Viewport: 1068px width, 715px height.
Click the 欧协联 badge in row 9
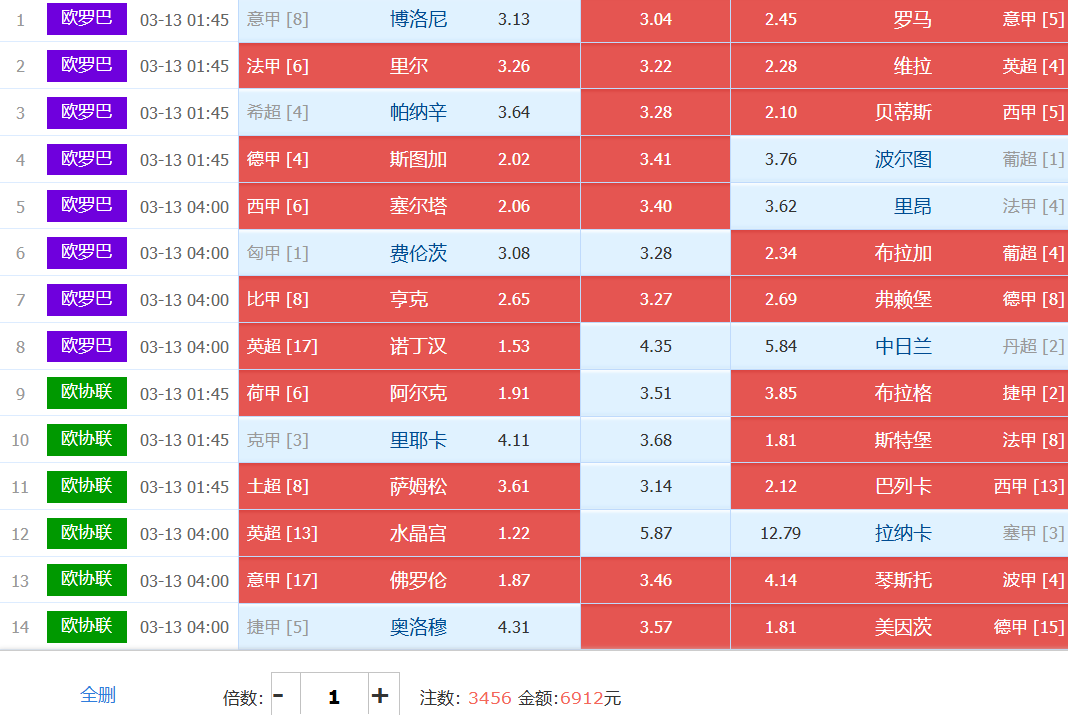point(87,392)
